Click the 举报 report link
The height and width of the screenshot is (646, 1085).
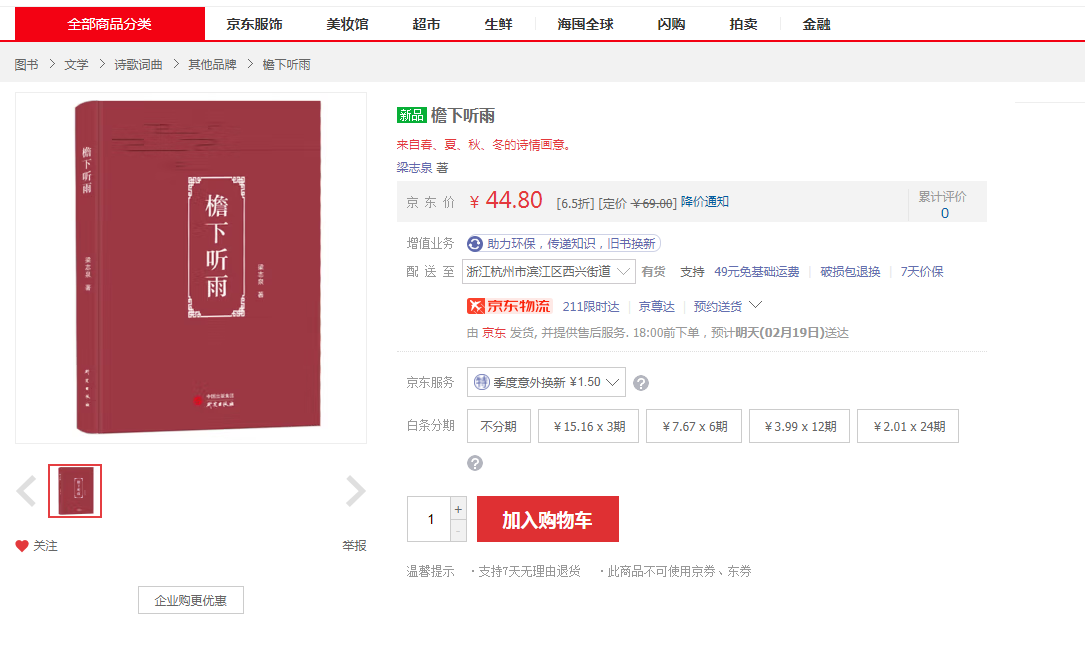pyautogui.click(x=354, y=546)
